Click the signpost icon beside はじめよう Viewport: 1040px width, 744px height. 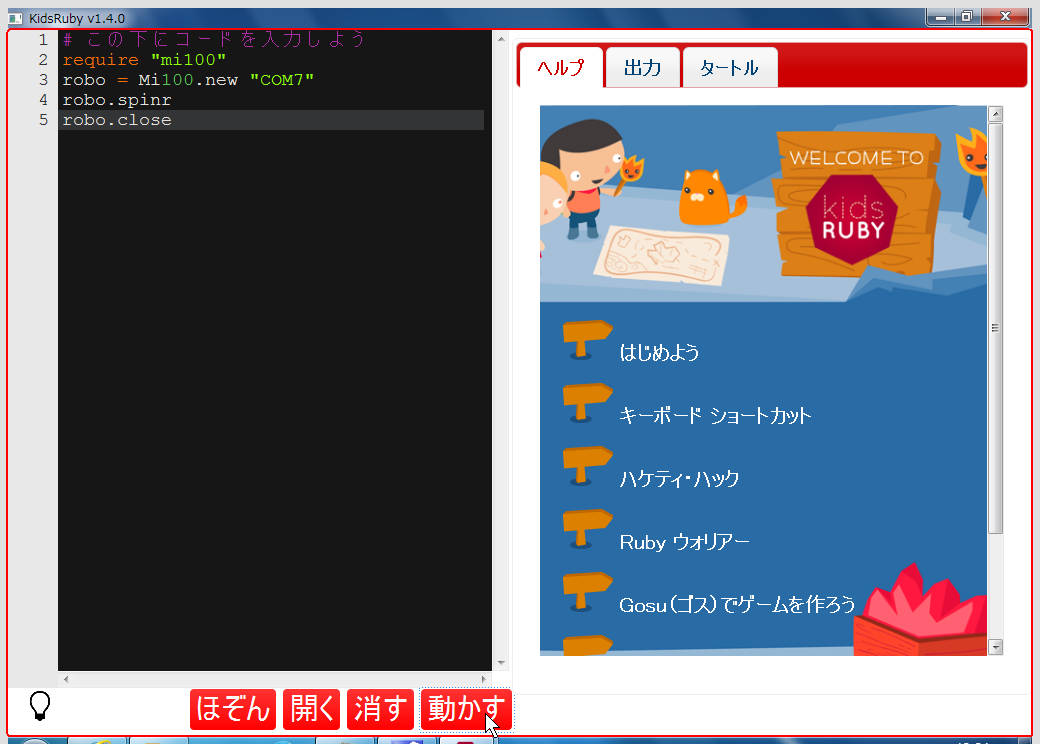586,340
